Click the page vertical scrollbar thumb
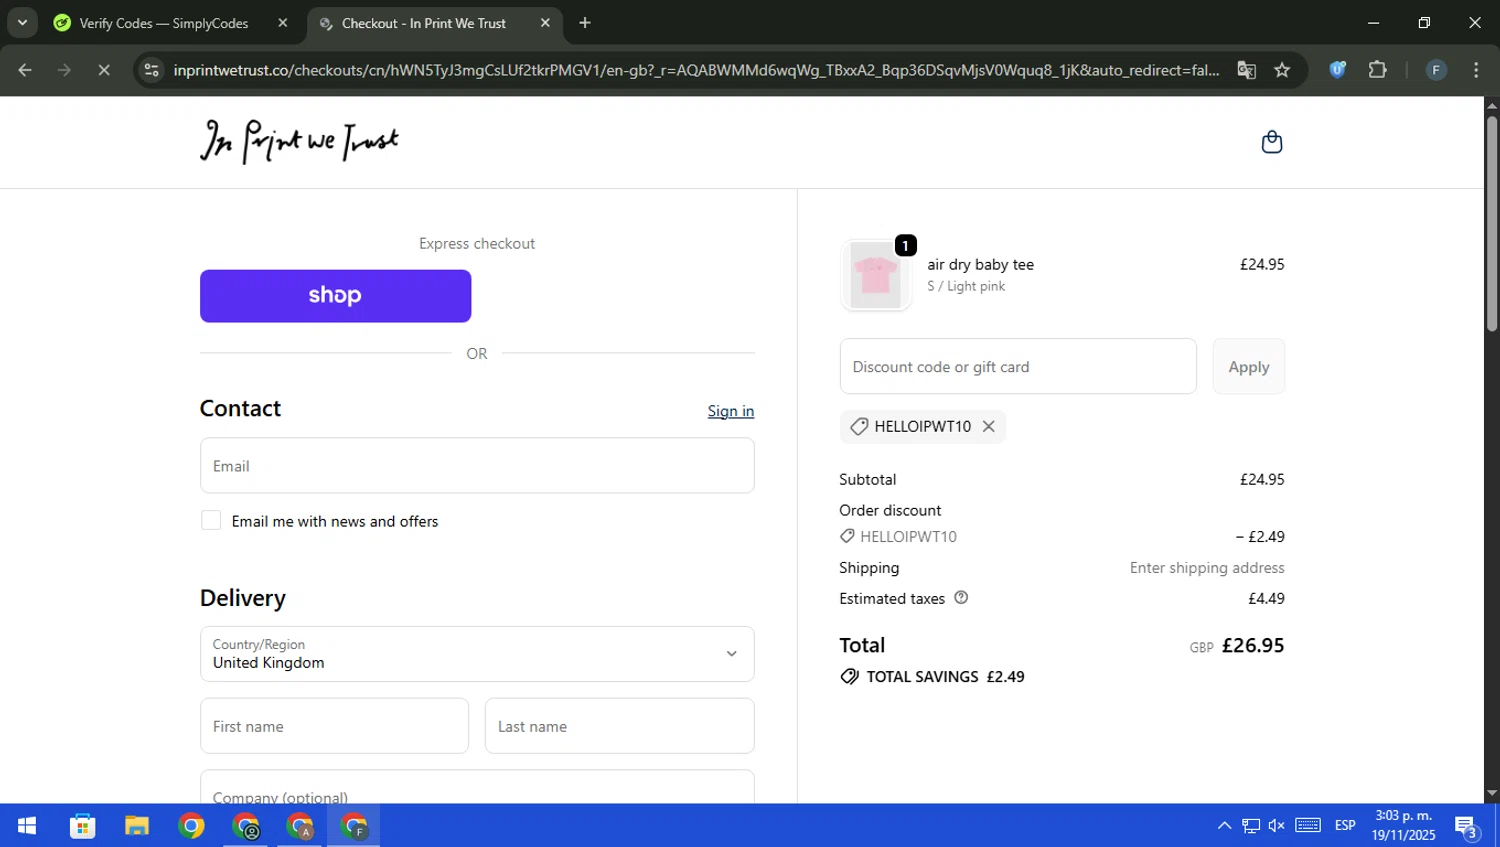 [1492, 224]
